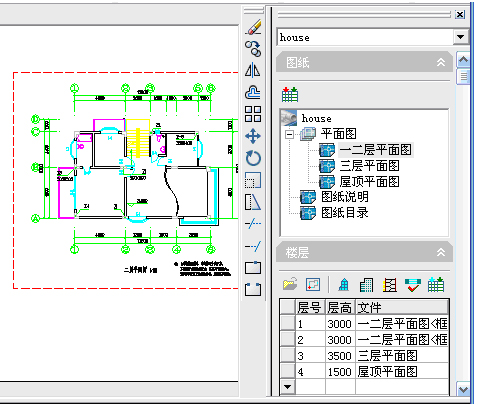Click the panel scrollbar down arrow

pos(463,389)
